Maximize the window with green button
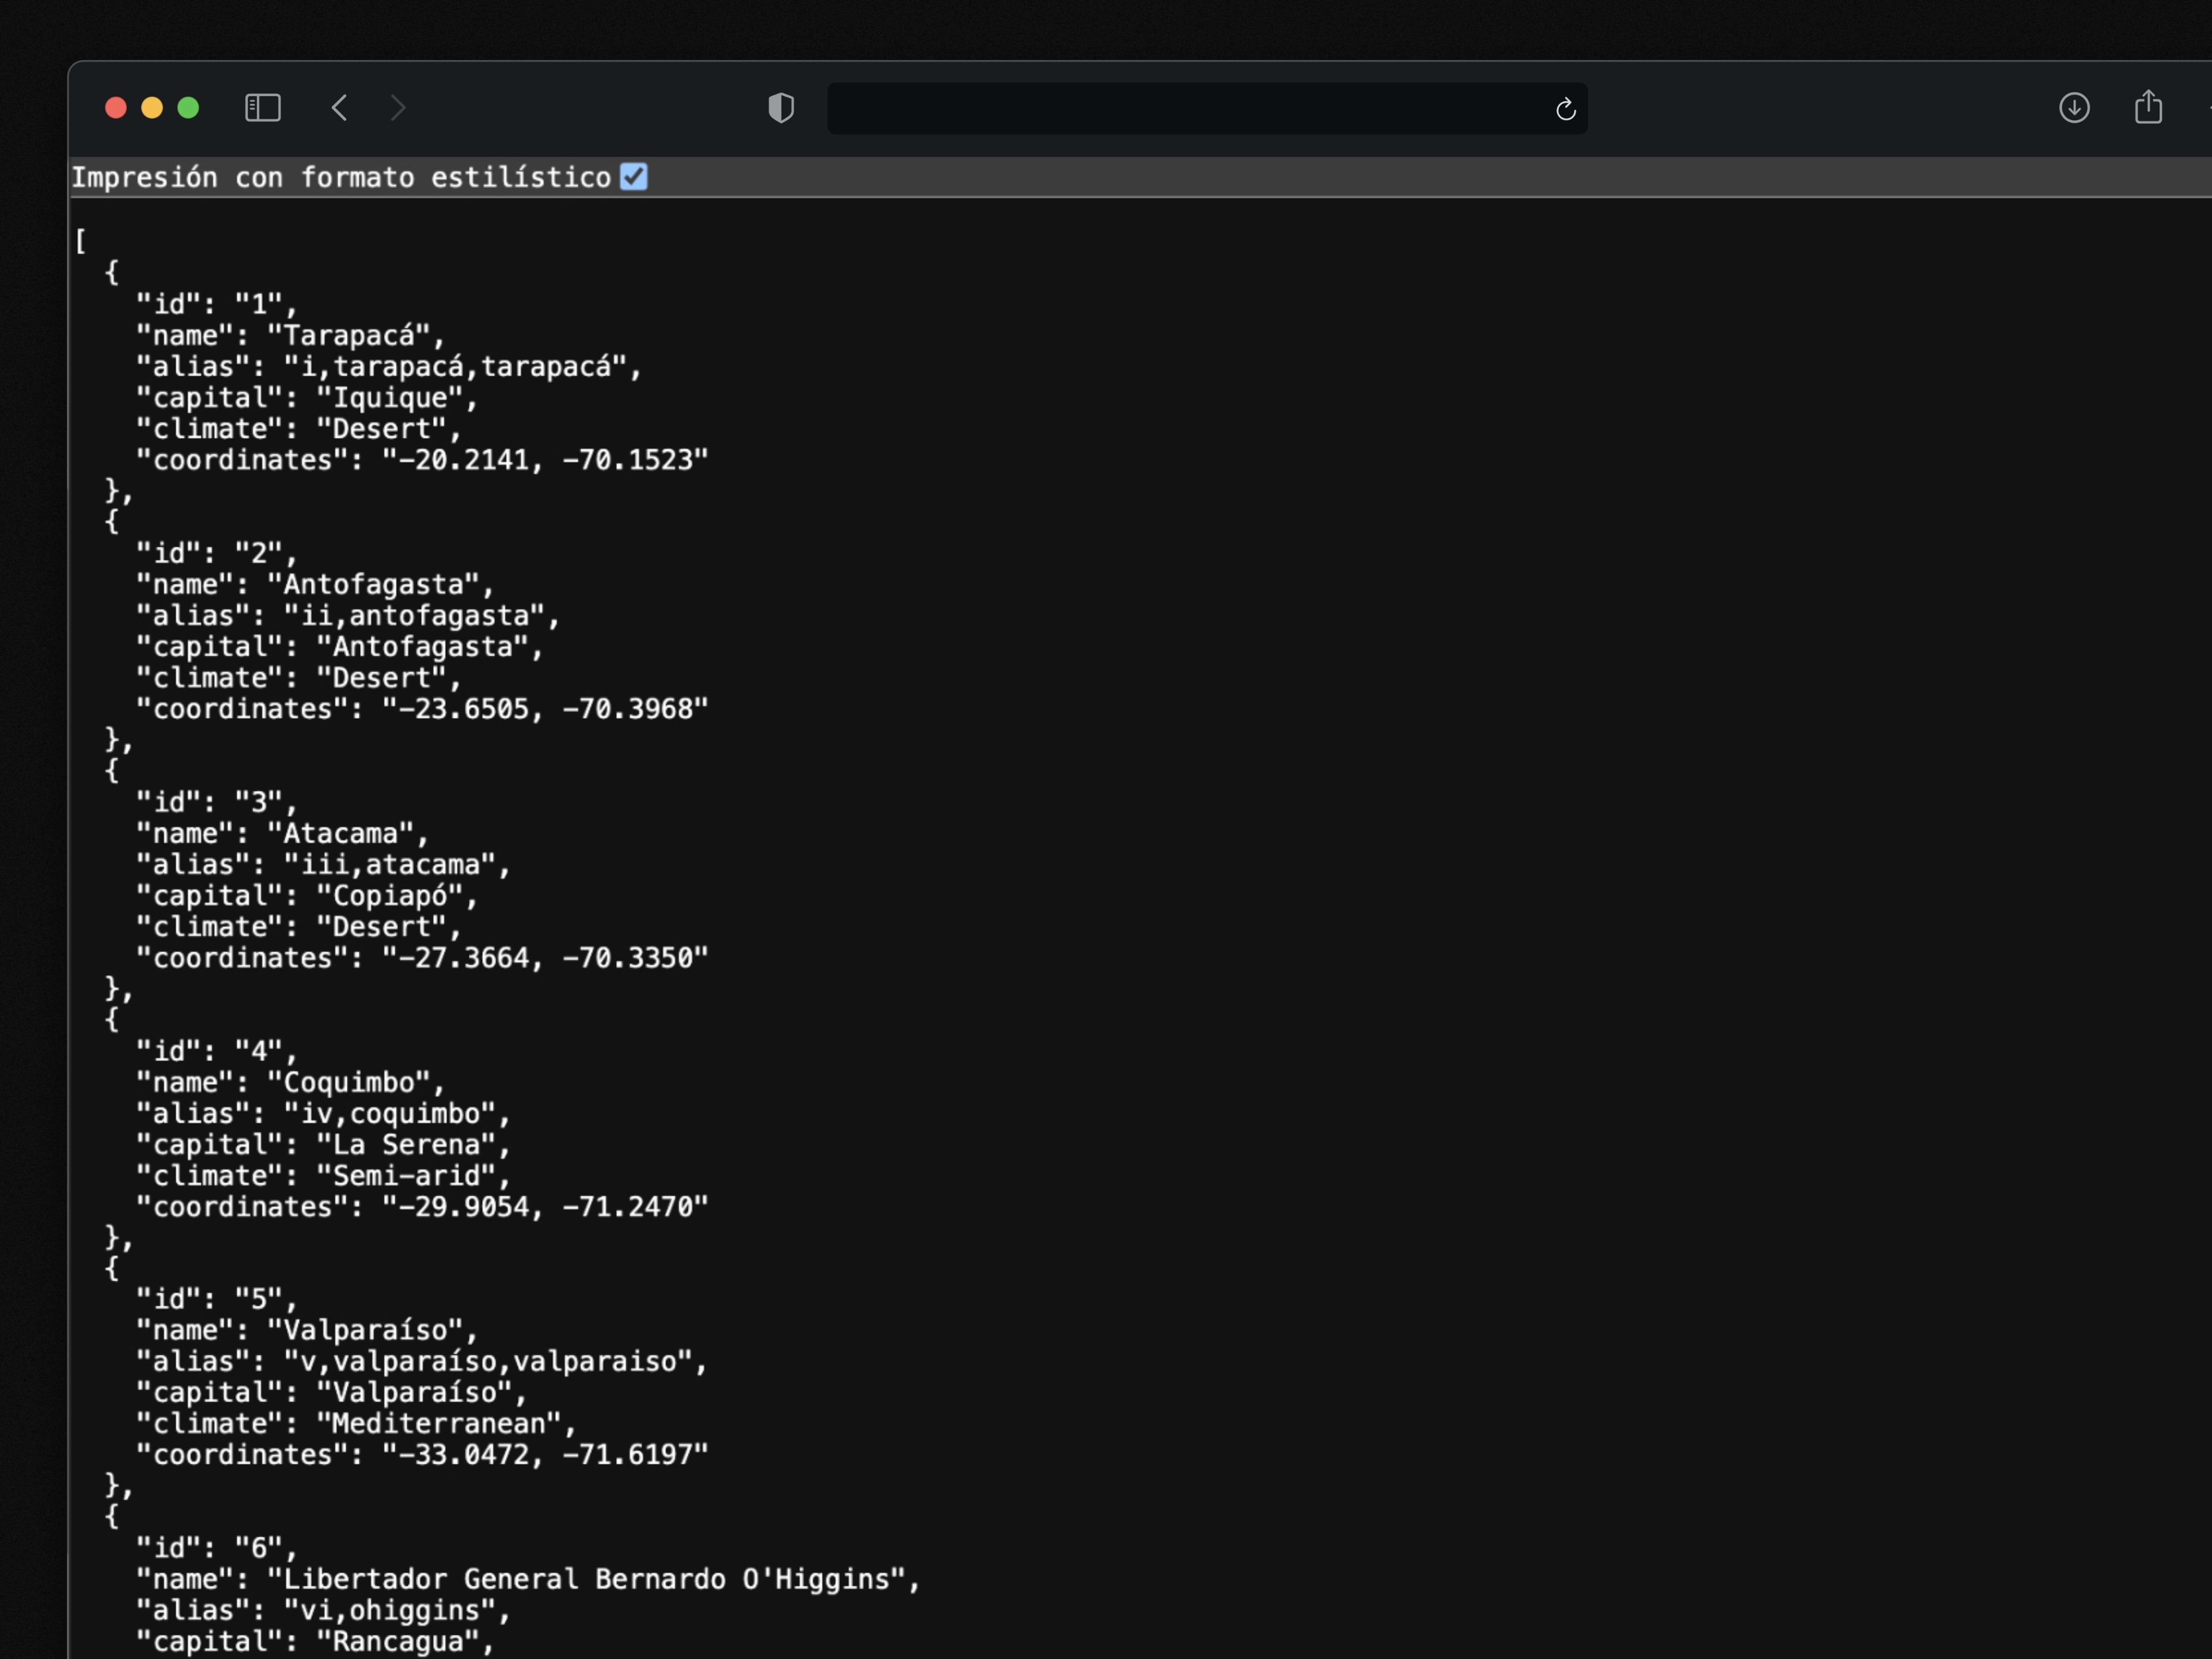This screenshot has height=1659, width=2212. tap(188, 108)
